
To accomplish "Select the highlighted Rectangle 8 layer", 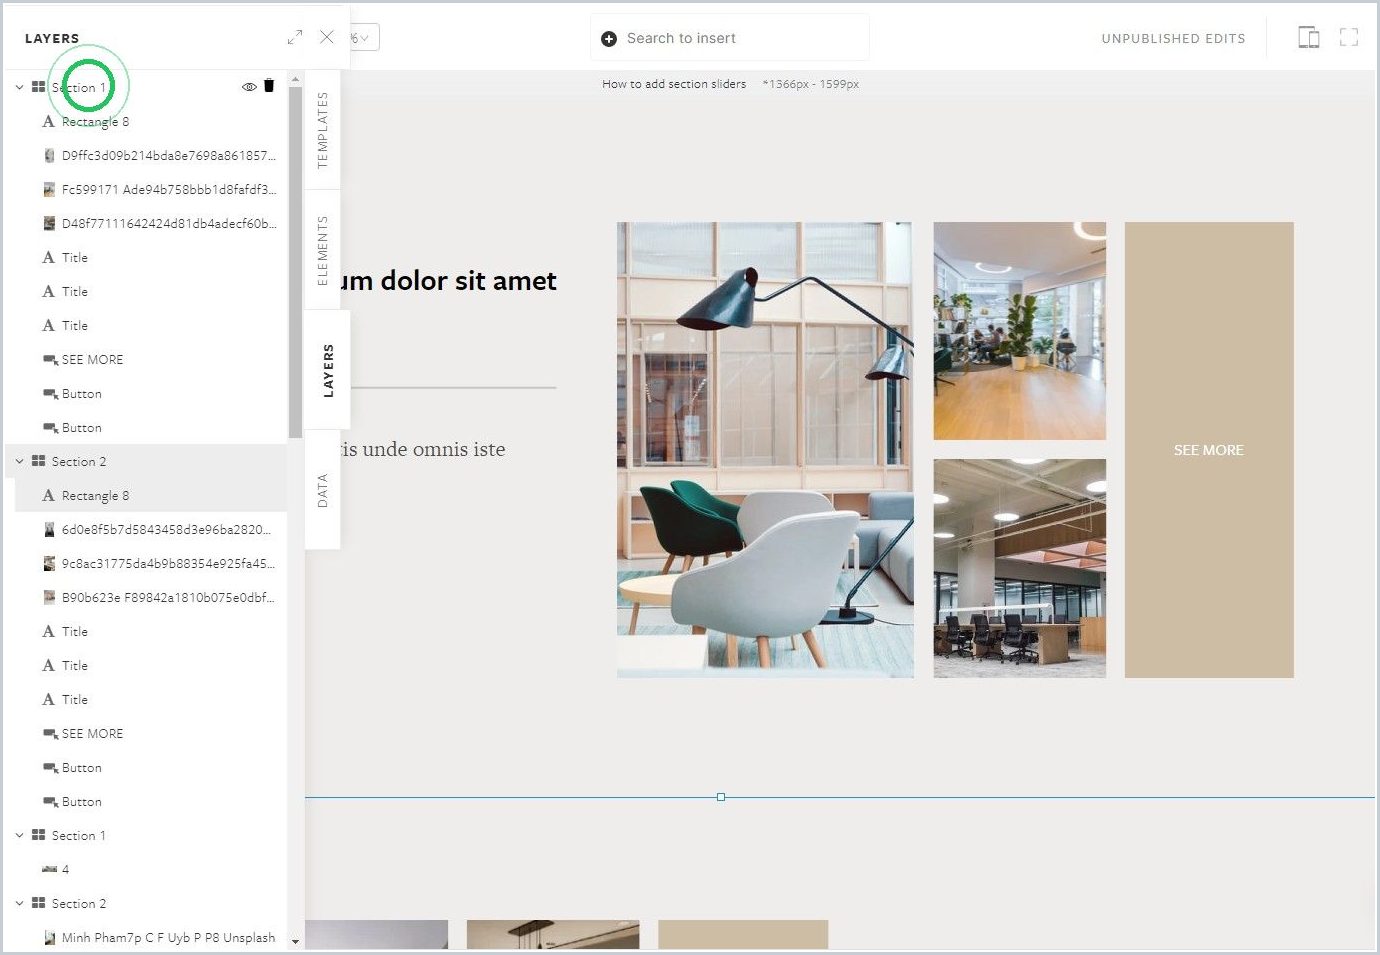I will (x=150, y=495).
